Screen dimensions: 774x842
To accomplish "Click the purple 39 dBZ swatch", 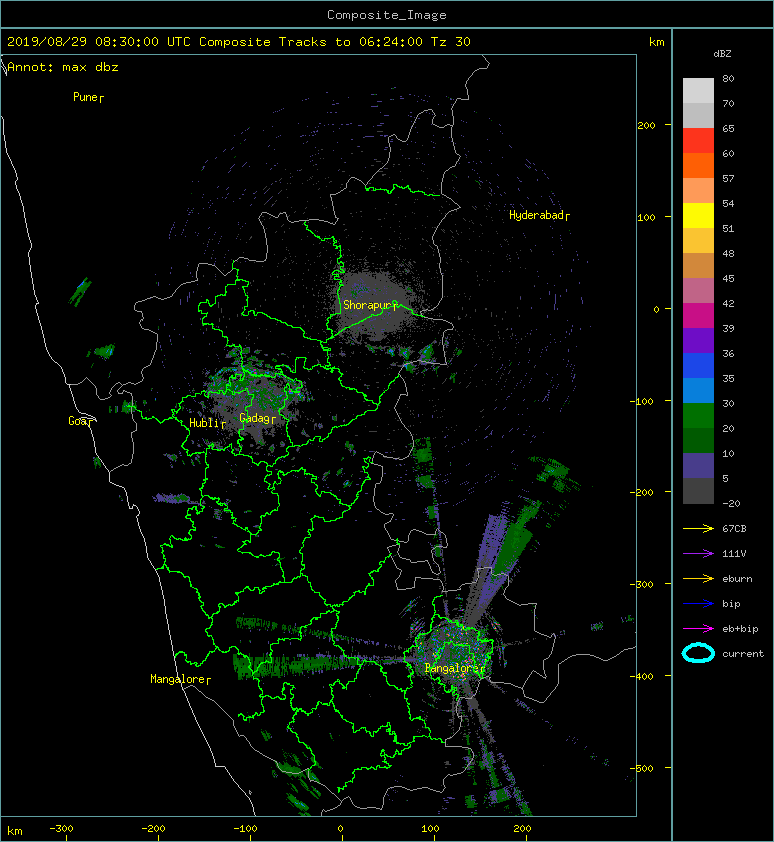I will pos(698,340).
